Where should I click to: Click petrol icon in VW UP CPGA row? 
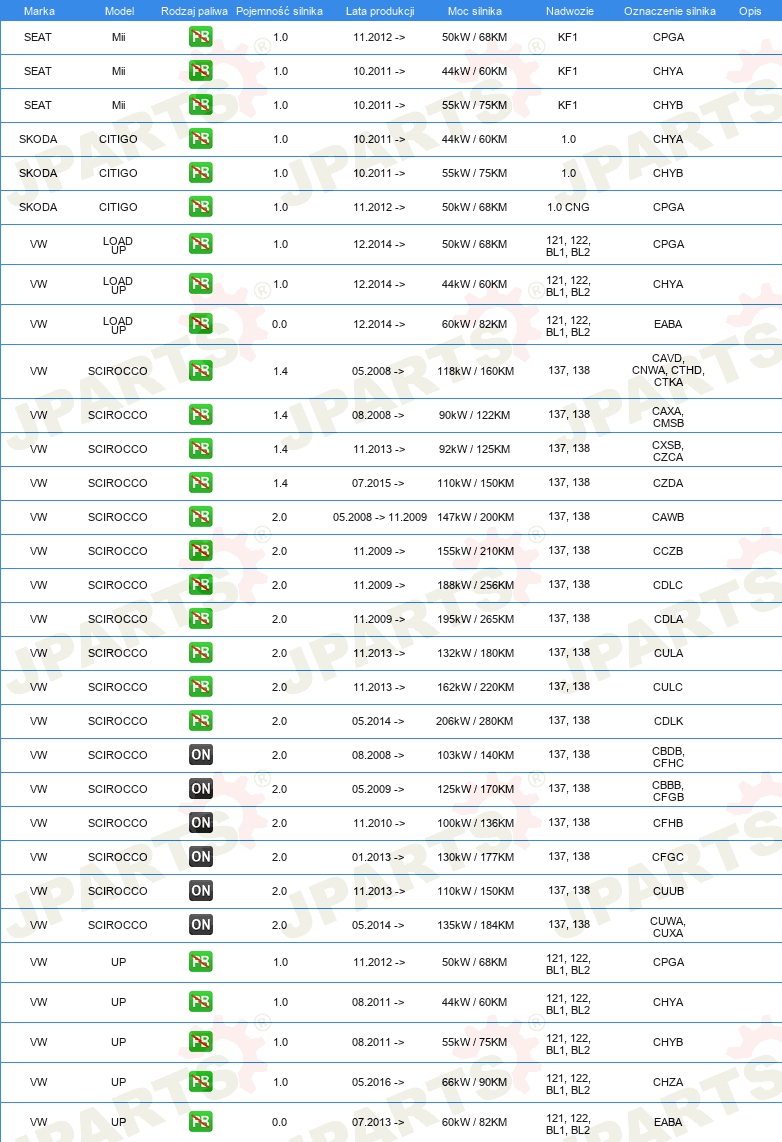pos(200,962)
